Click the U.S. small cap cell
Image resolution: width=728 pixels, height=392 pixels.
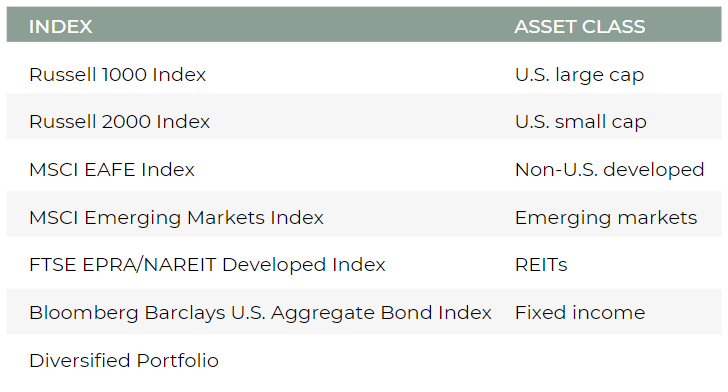(x=581, y=122)
